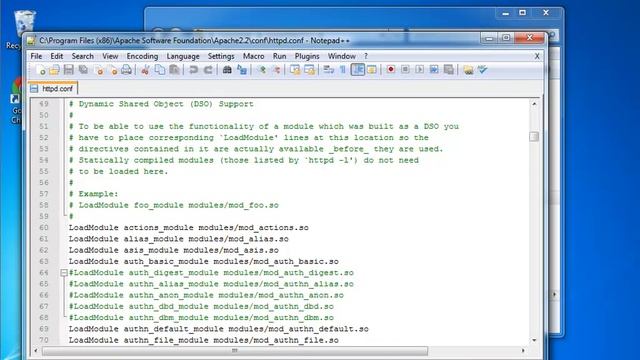Open the Edit menu
640x360 pixels.
56,56
